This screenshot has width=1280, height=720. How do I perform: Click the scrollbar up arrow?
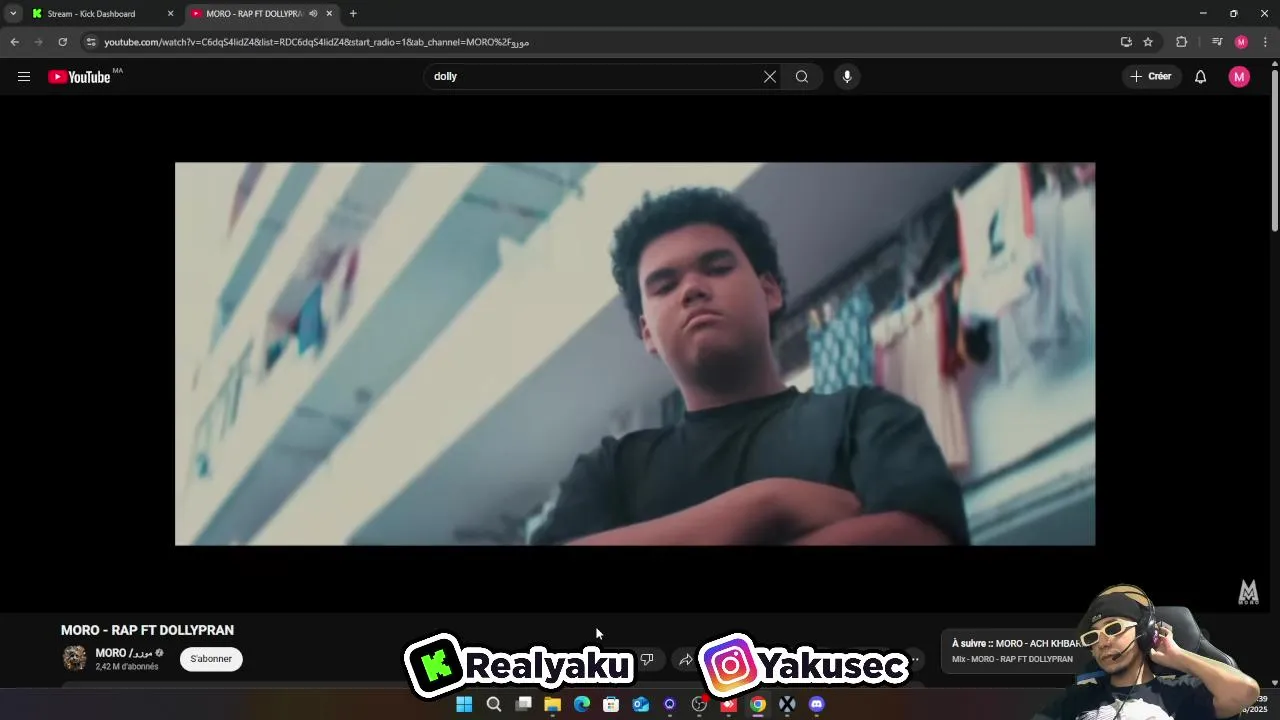click(1274, 65)
